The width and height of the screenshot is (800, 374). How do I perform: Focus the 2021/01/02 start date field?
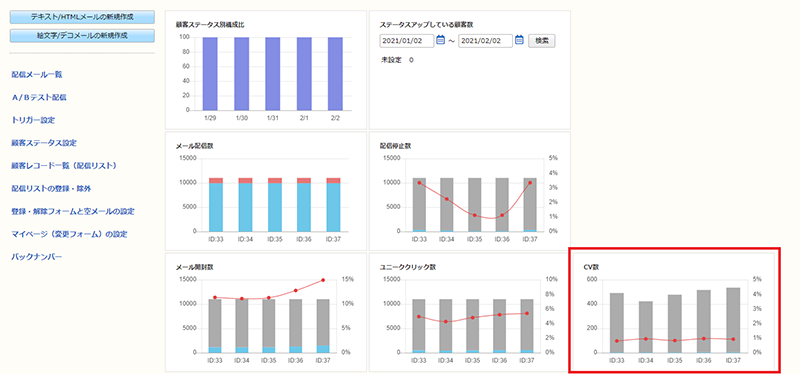coord(407,41)
